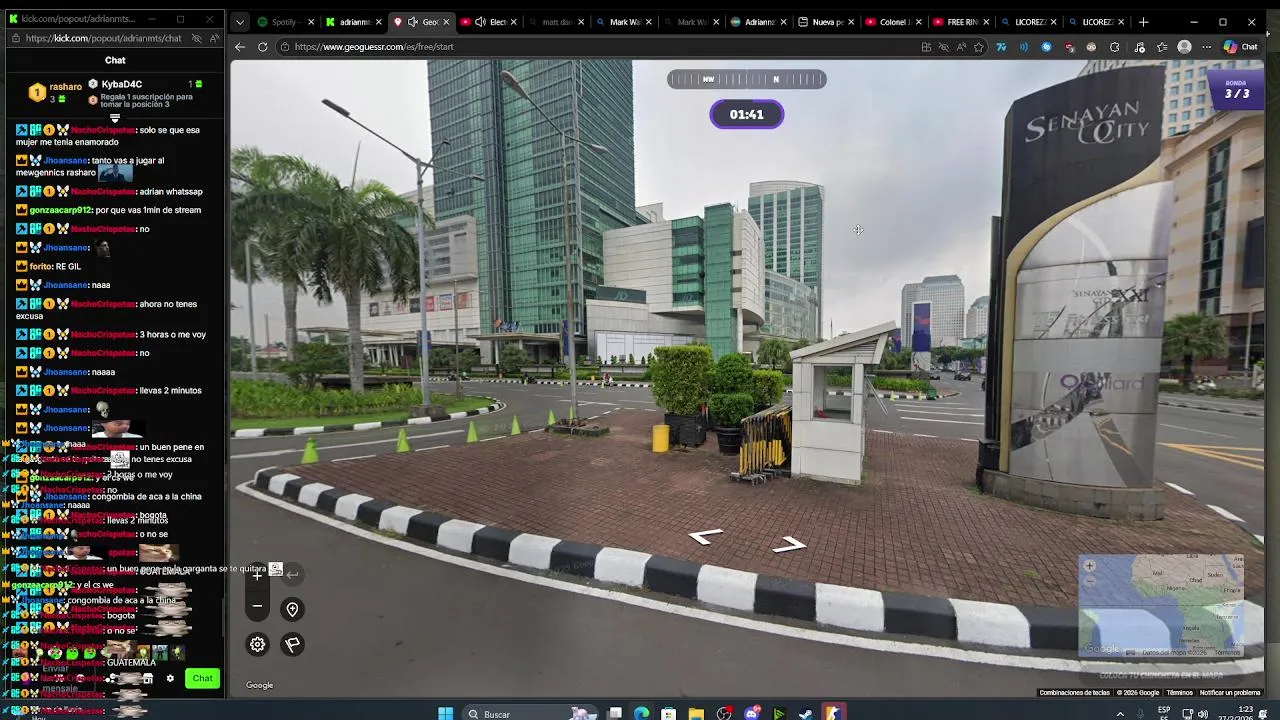Mute the GeoGuessr tab audio
The height and width of the screenshot is (720, 1280).
coord(412,22)
